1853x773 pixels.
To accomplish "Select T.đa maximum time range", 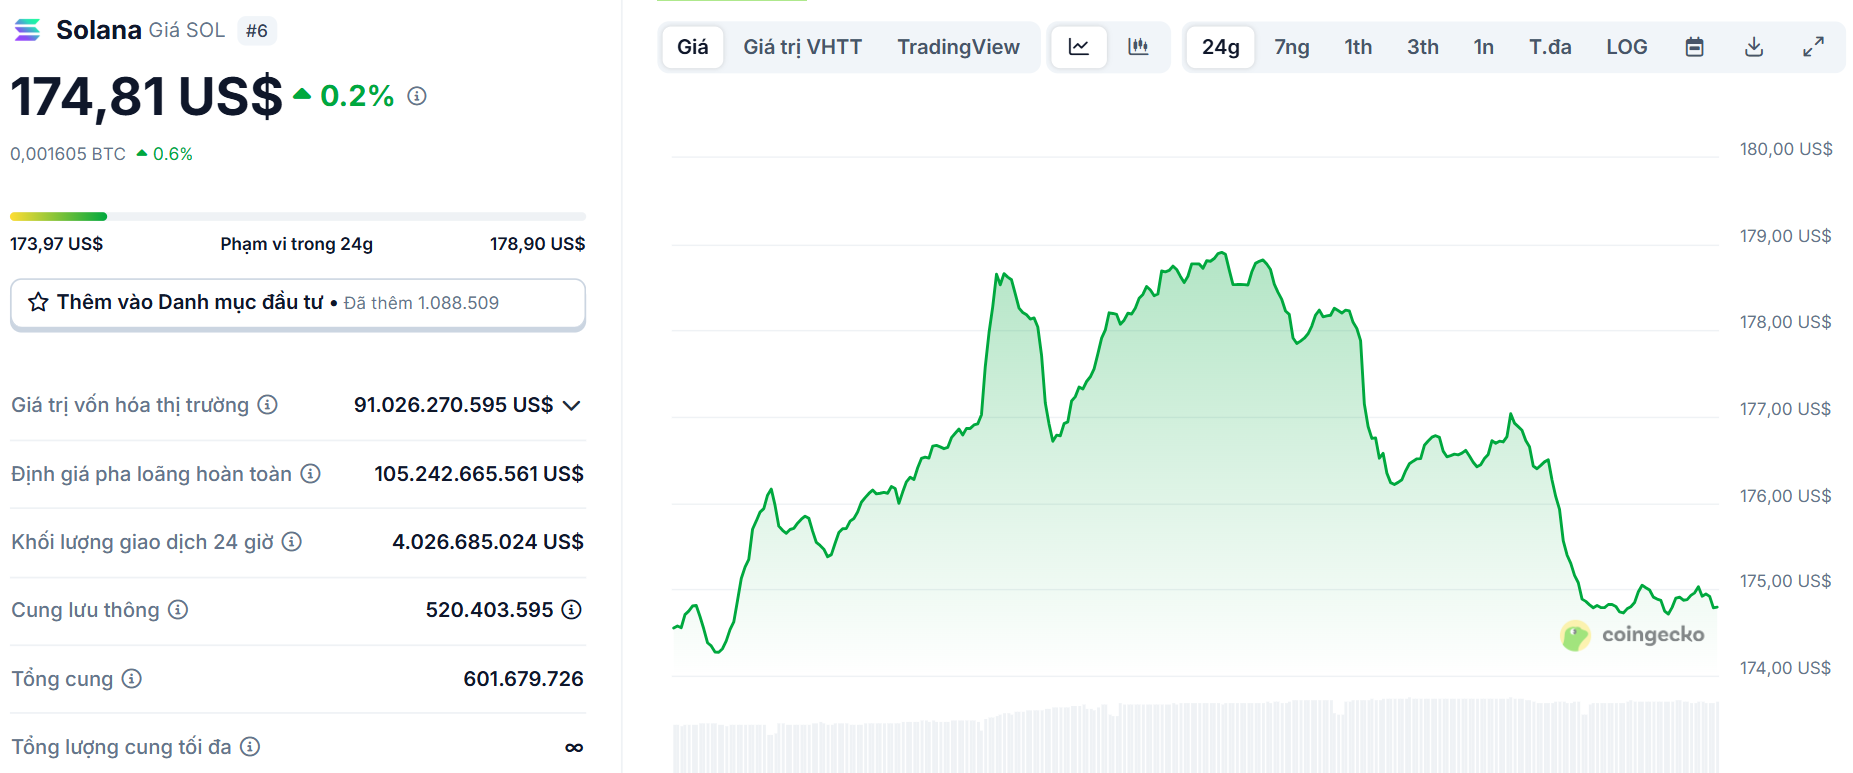I will [1550, 47].
